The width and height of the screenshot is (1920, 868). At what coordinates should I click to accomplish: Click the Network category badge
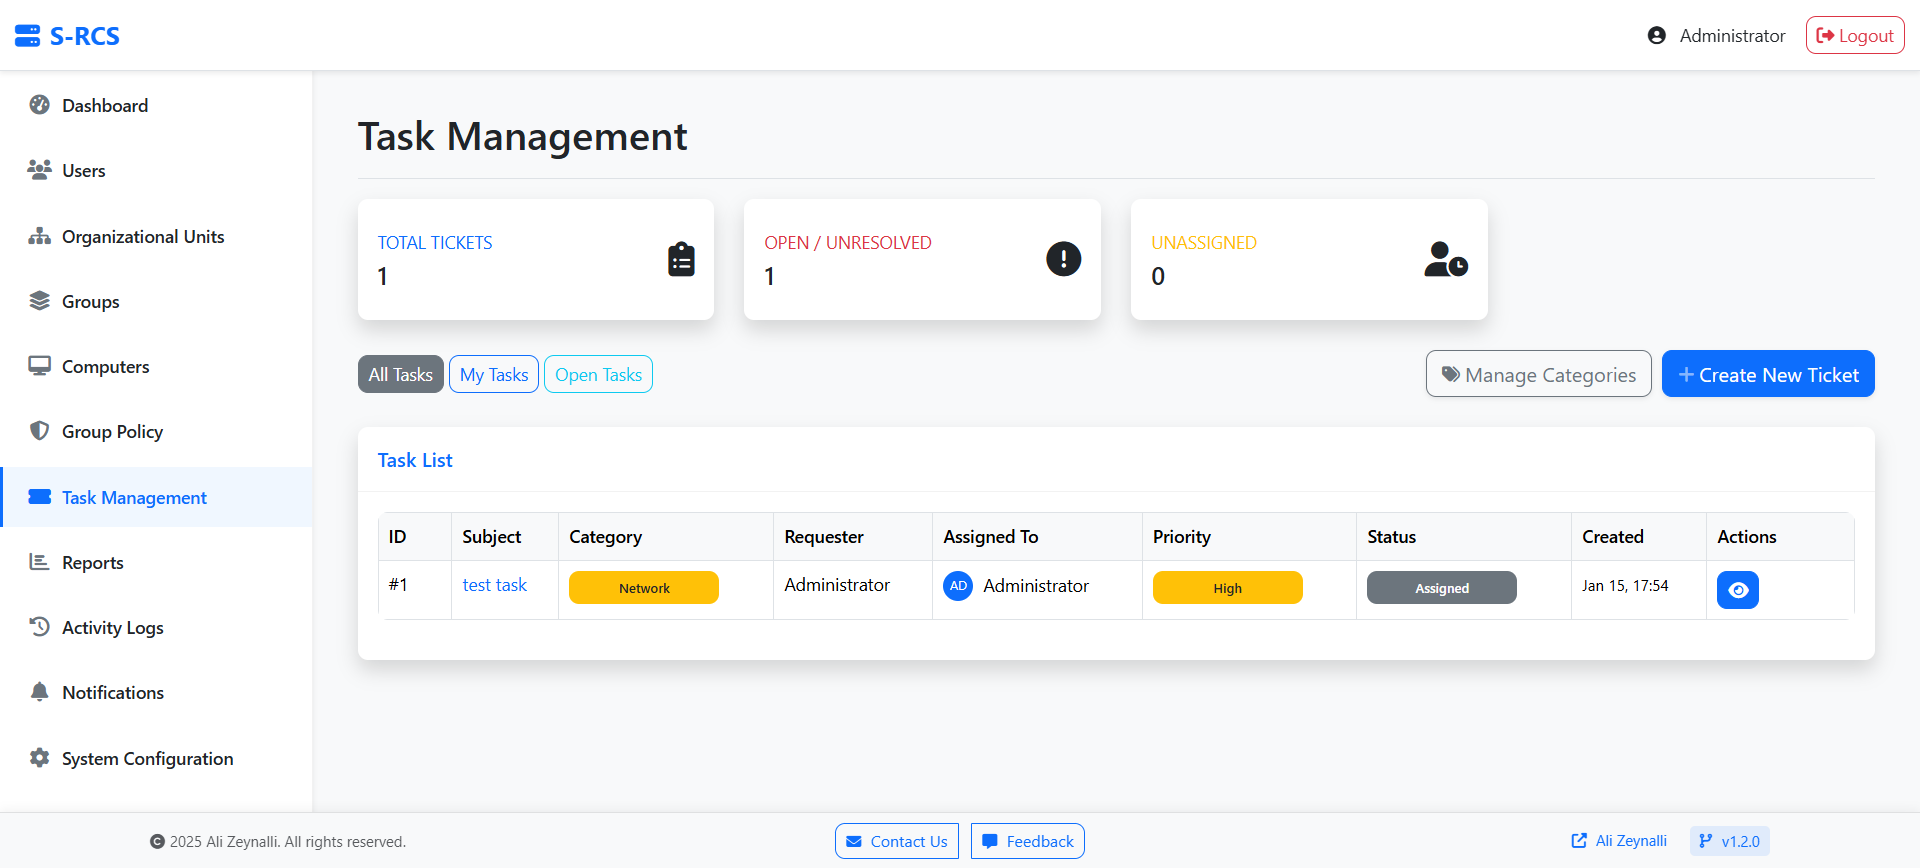tap(644, 588)
